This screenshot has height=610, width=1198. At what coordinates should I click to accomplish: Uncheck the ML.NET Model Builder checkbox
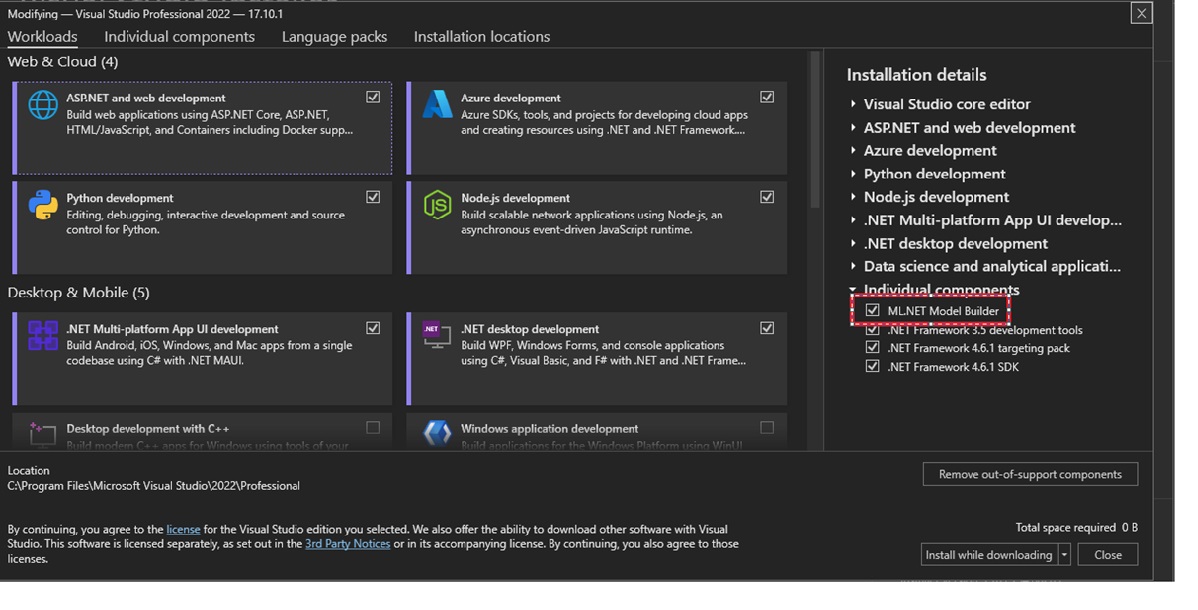click(873, 311)
